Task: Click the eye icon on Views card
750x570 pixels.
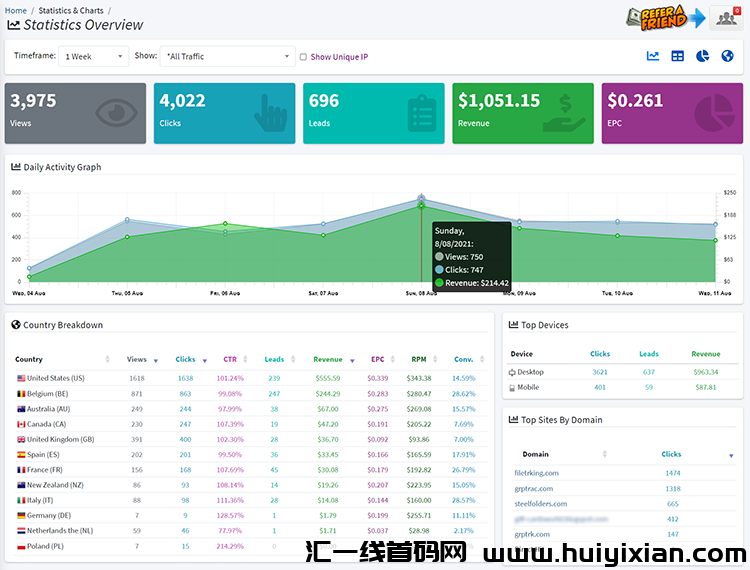Action: click(116, 113)
